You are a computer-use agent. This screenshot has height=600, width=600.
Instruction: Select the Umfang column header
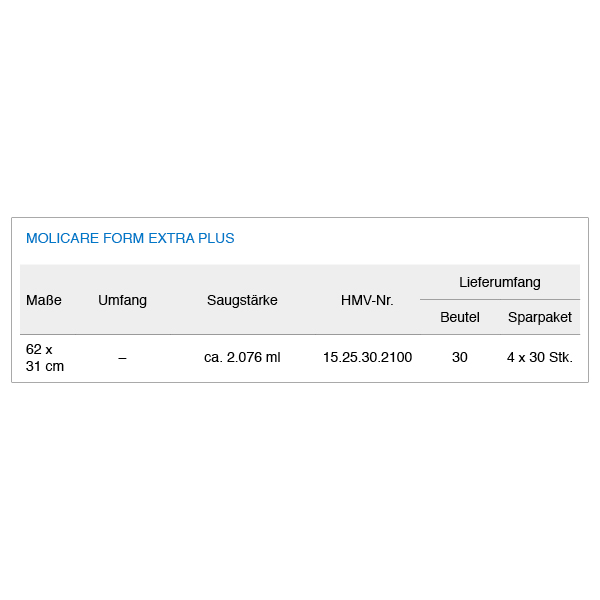click(122, 300)
